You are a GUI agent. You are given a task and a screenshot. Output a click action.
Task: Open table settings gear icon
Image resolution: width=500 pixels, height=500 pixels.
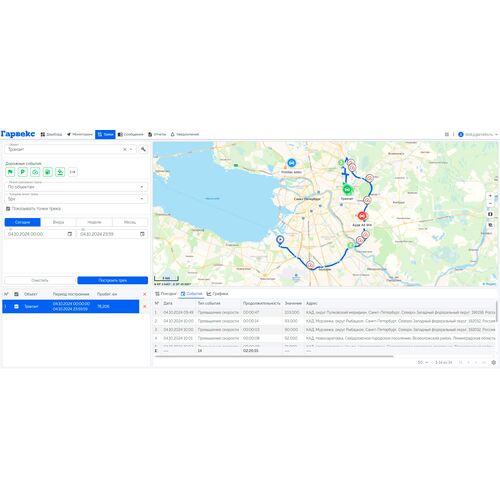coord(493,362)
